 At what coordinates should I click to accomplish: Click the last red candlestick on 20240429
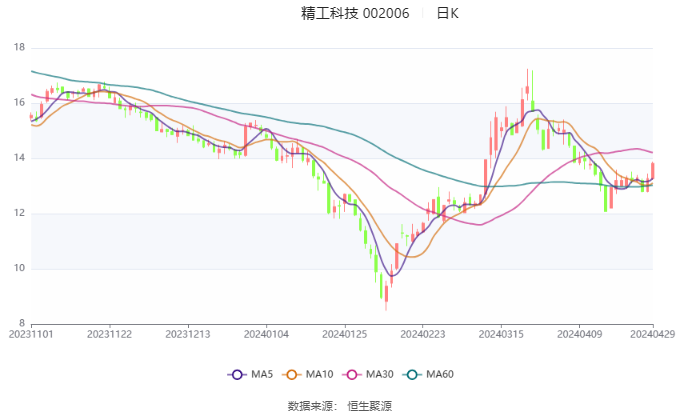click(x=652, y=170)
